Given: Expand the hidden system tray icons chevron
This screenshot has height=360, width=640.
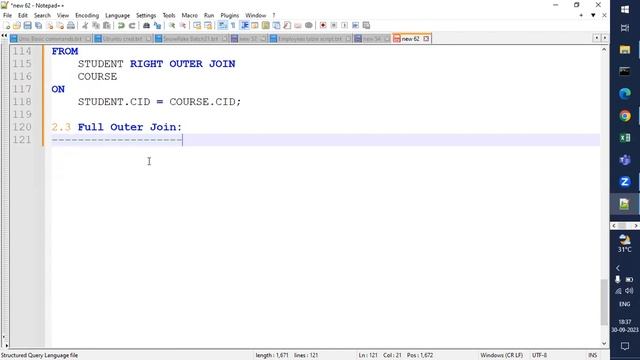Looking at the screenshot, I should pyautogui.click(x=618, y=268).
